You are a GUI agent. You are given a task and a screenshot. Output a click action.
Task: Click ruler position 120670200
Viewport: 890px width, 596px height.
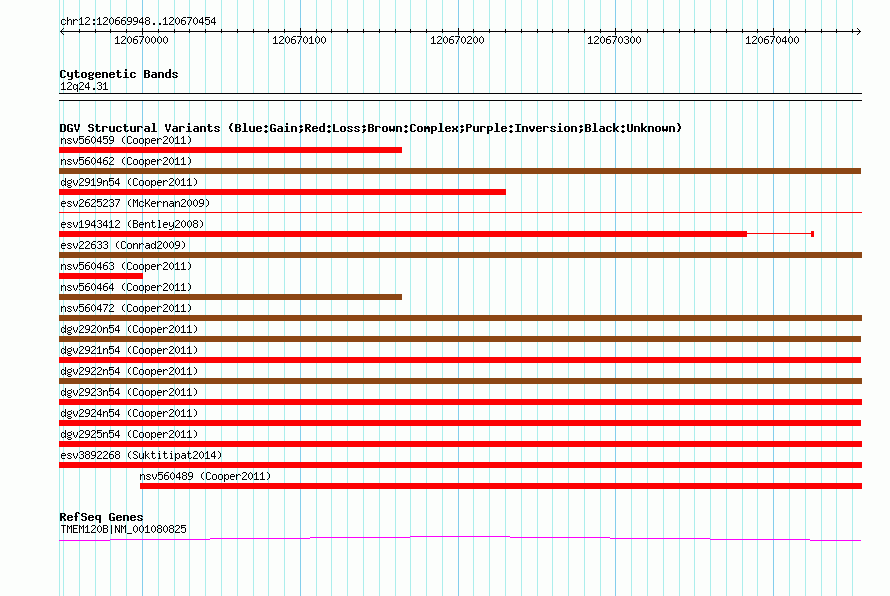pos(457,40)
